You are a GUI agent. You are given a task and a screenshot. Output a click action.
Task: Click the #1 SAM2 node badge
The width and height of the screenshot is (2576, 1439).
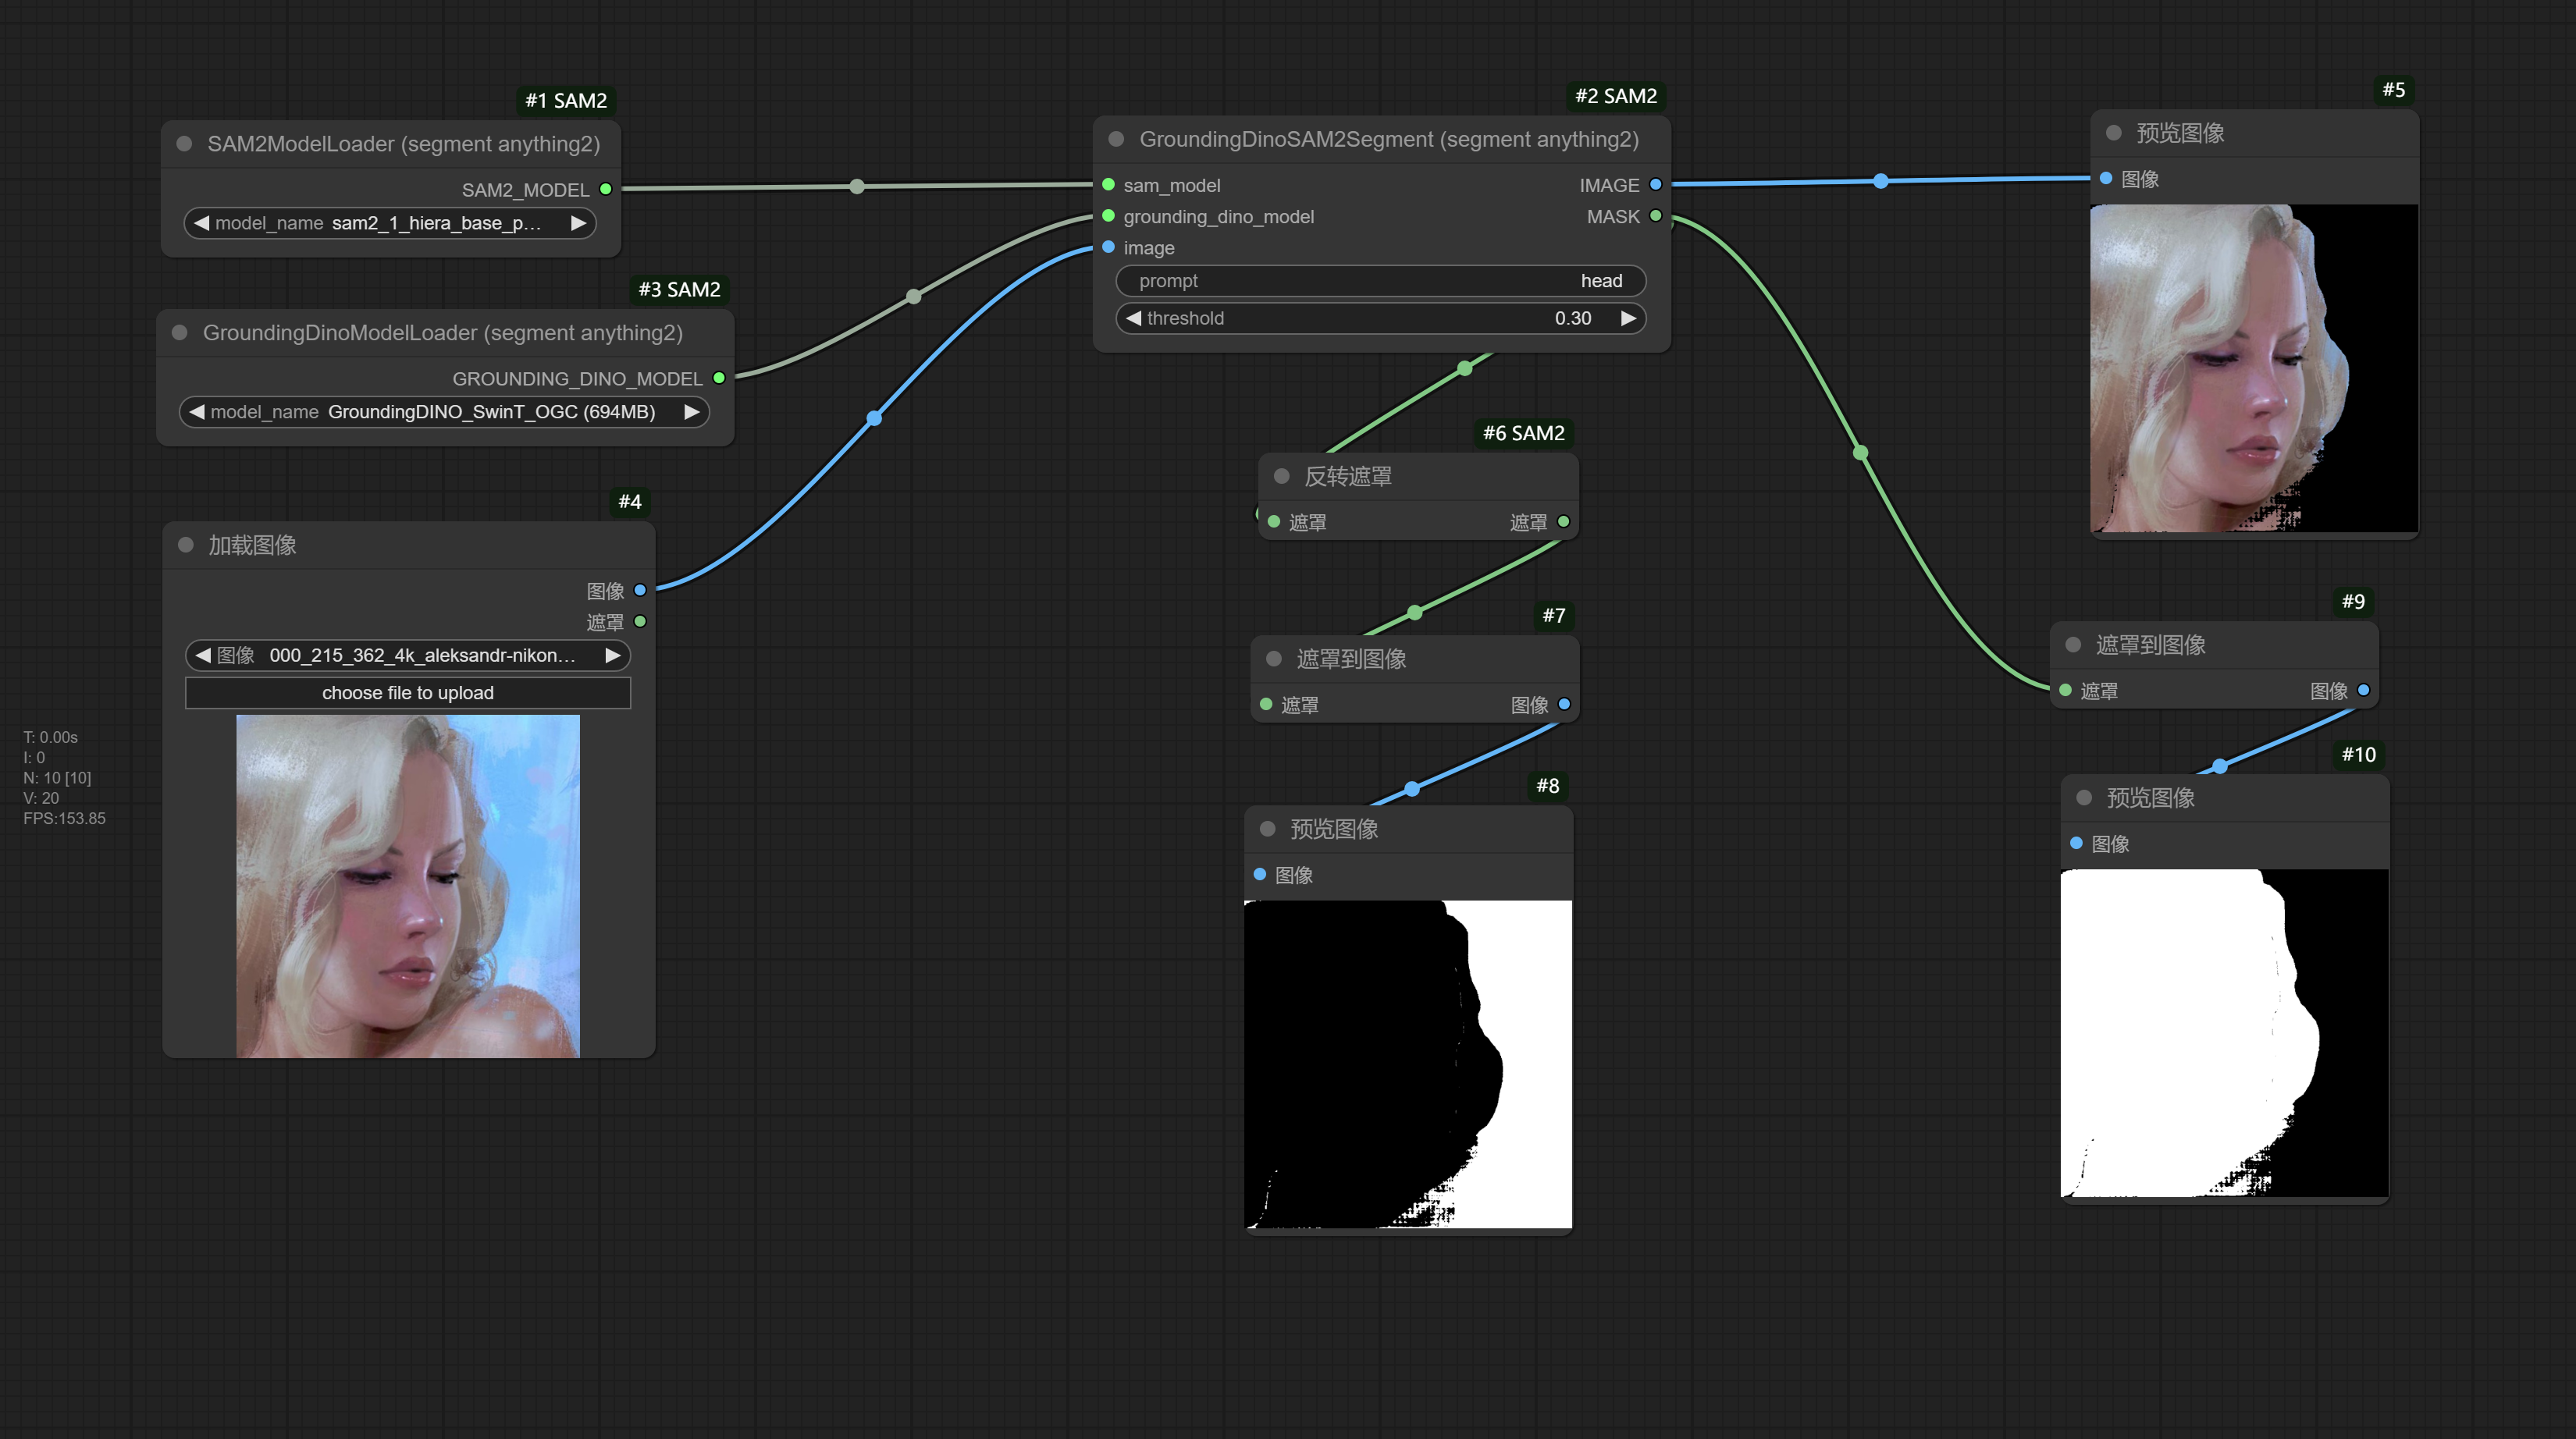(566, 100)
